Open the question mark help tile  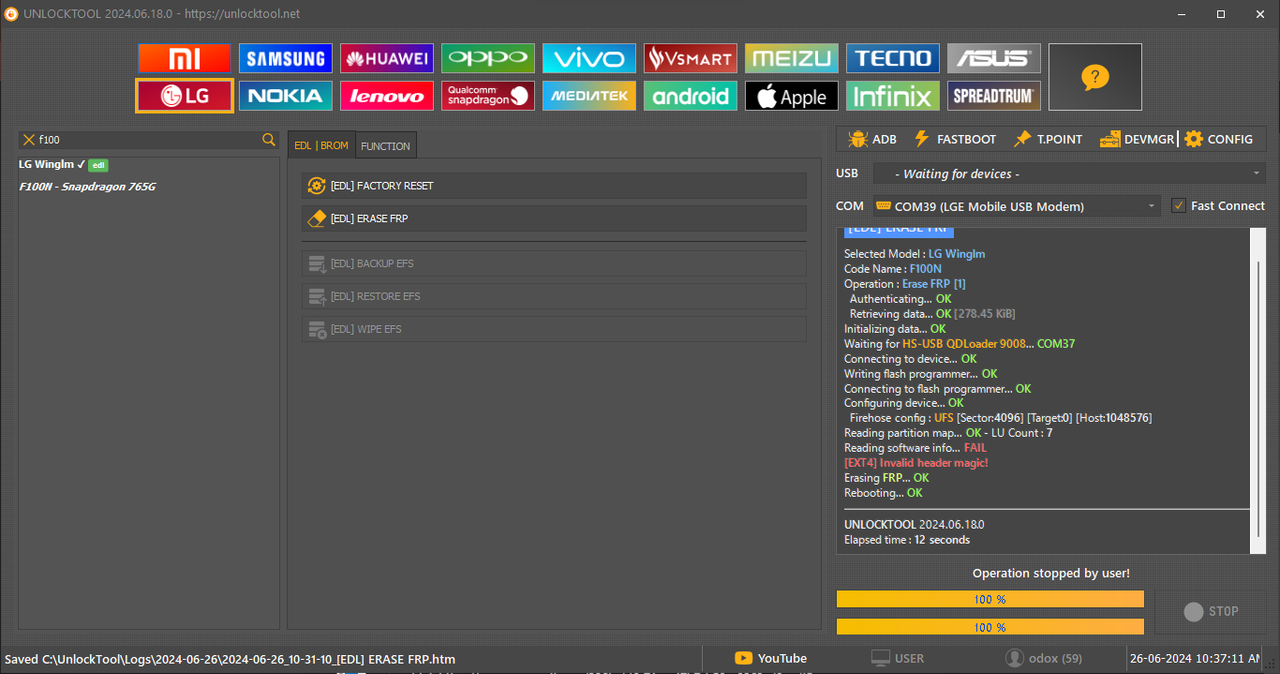coord(1095,77)
